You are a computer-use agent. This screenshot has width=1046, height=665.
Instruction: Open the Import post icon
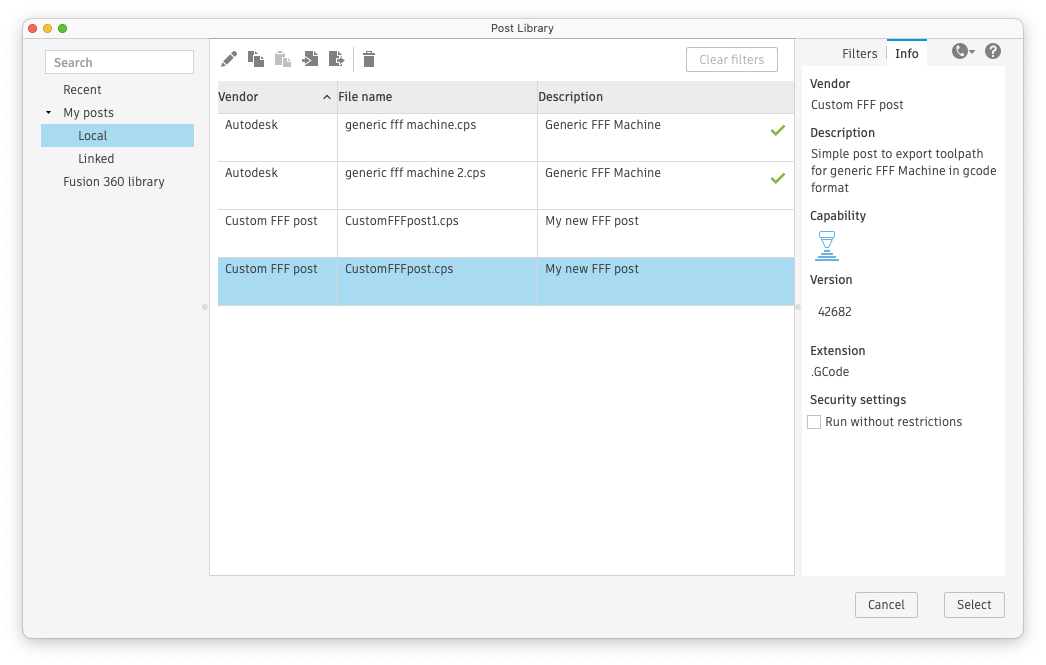point(310,59)
